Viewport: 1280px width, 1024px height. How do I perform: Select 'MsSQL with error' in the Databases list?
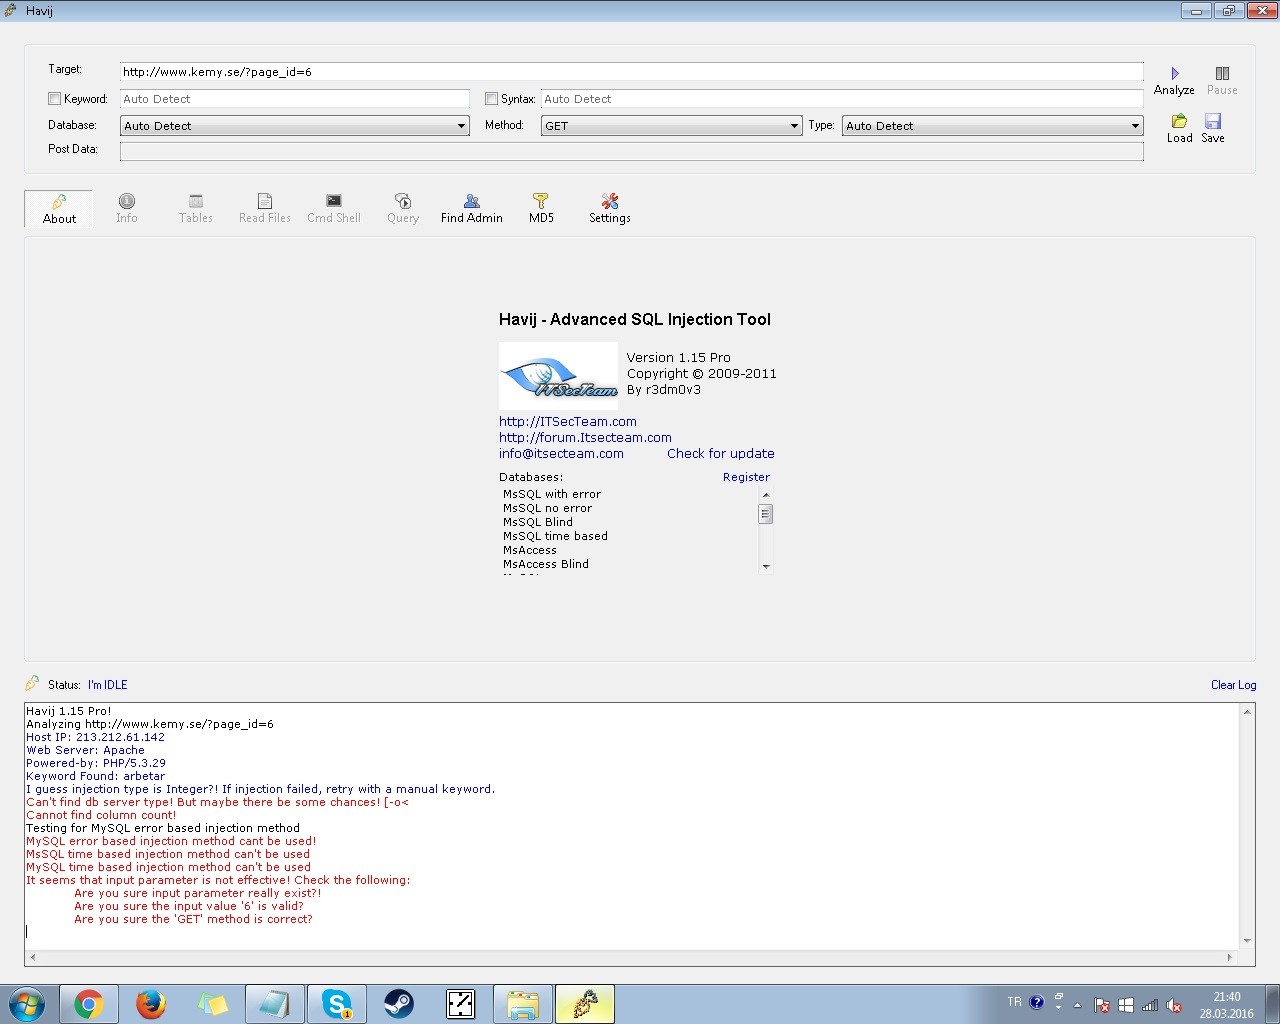tap(552, 494)
